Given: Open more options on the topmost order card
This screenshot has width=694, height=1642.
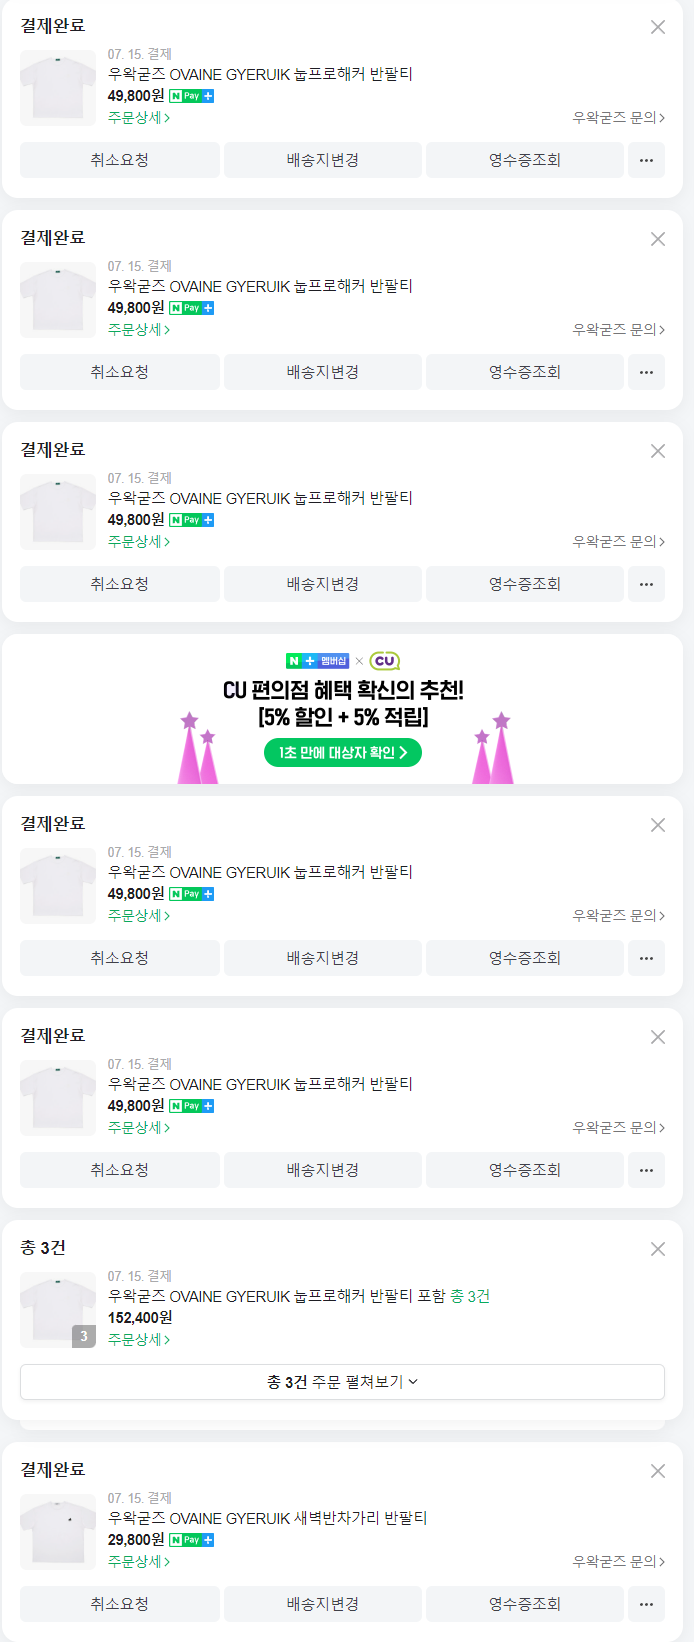Looking at the screenshot, I should [646, 160].
